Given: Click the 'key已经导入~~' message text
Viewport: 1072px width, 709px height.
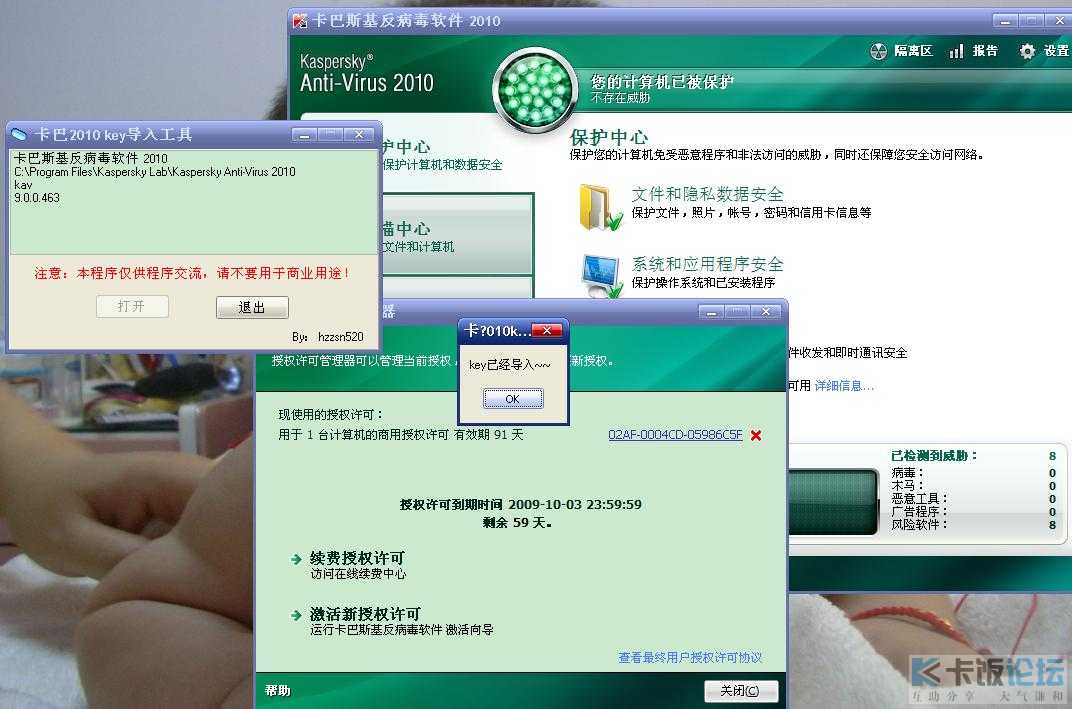Looking at the screenshot, I should click(509, 365).
